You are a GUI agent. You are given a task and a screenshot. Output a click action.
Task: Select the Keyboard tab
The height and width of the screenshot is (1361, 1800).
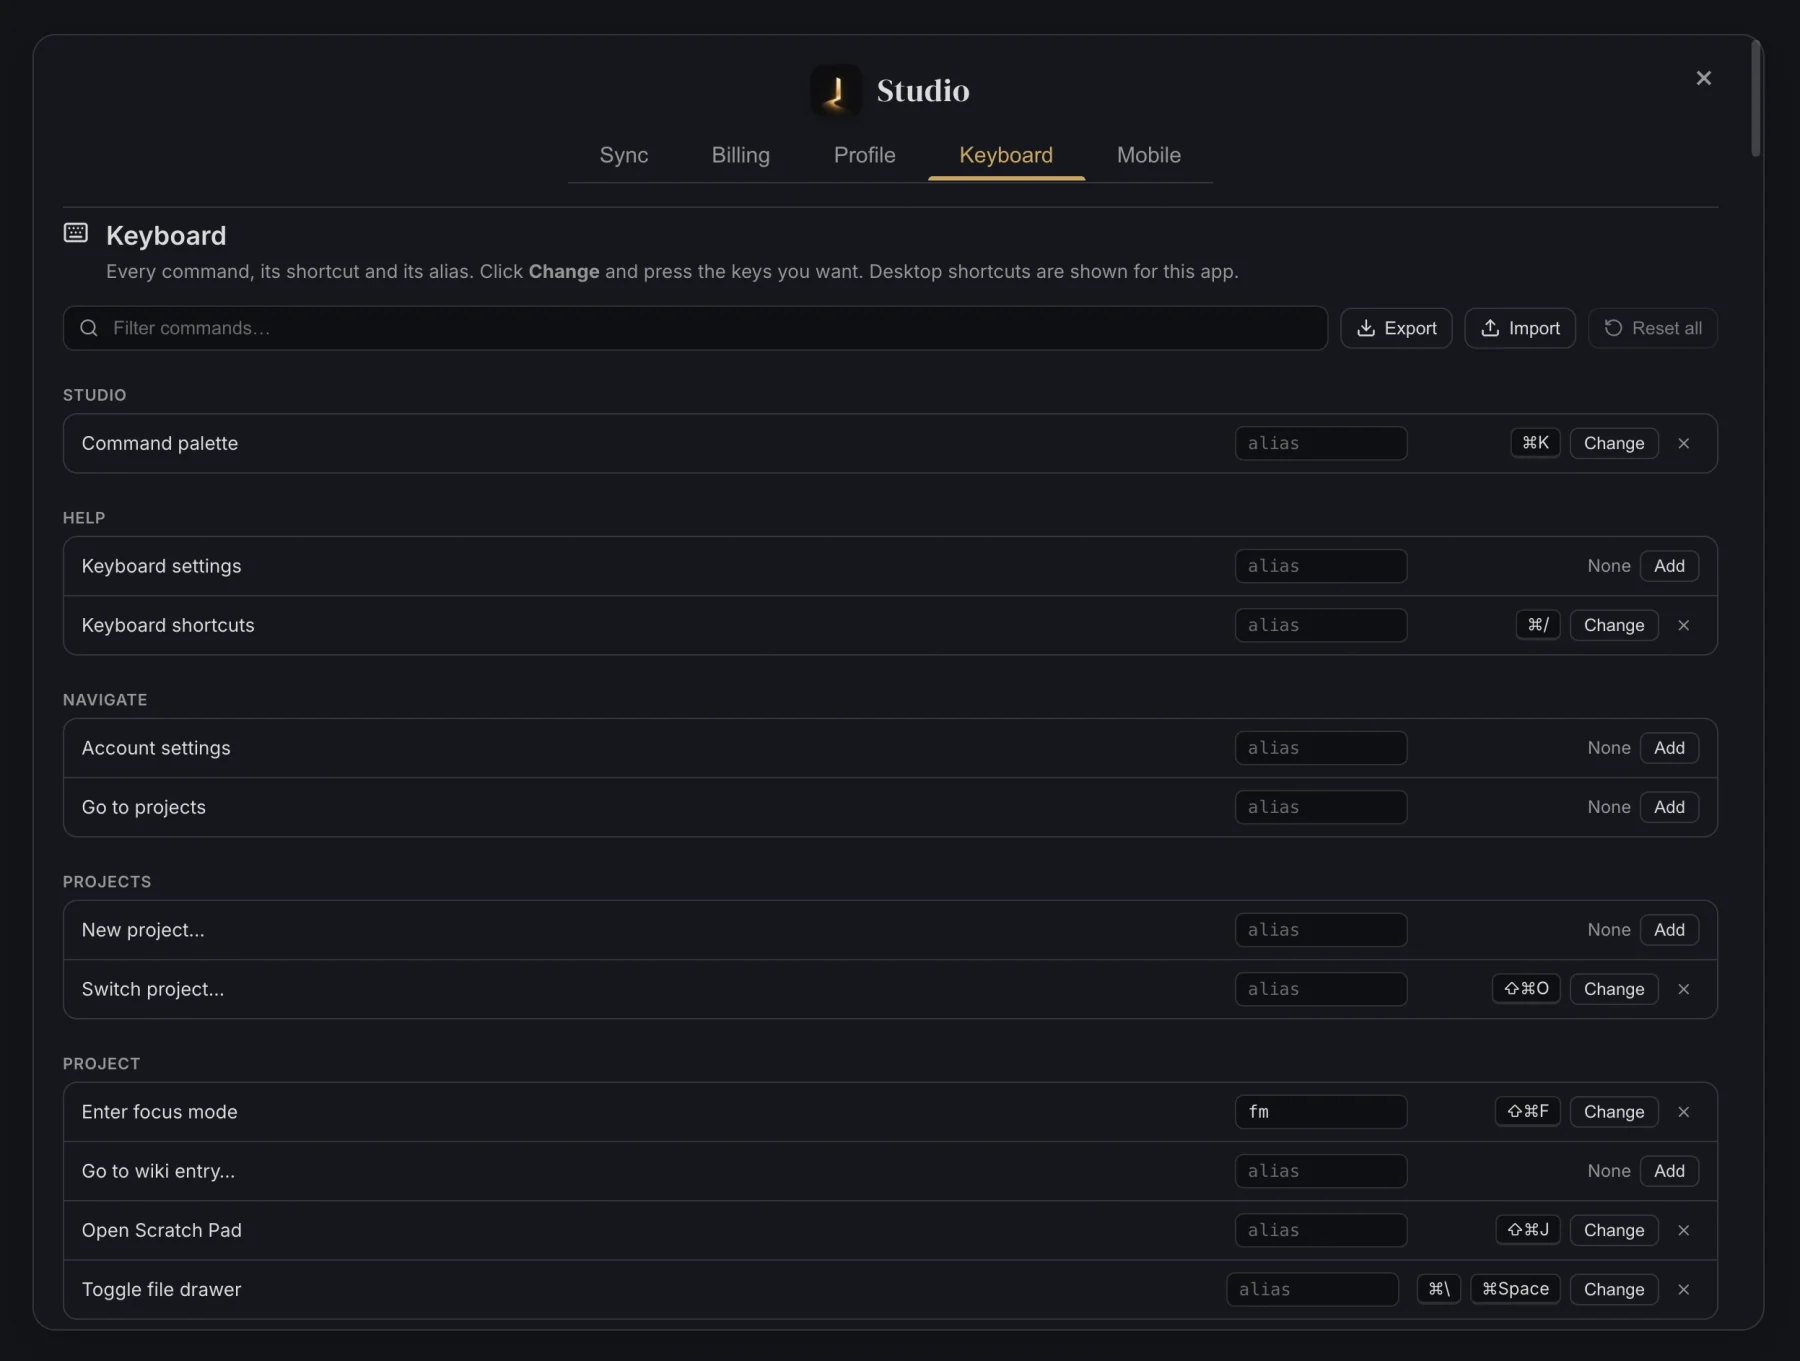[x=1006, y=155]
